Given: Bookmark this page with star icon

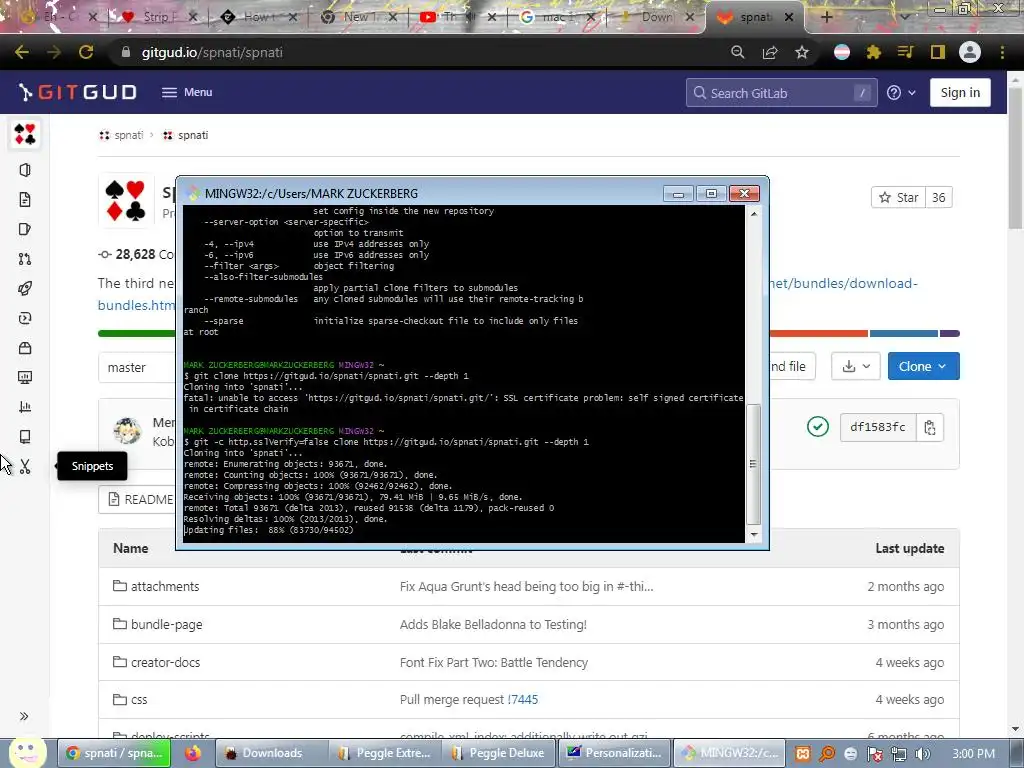Looking at the screenshot, I should [802, 52].
